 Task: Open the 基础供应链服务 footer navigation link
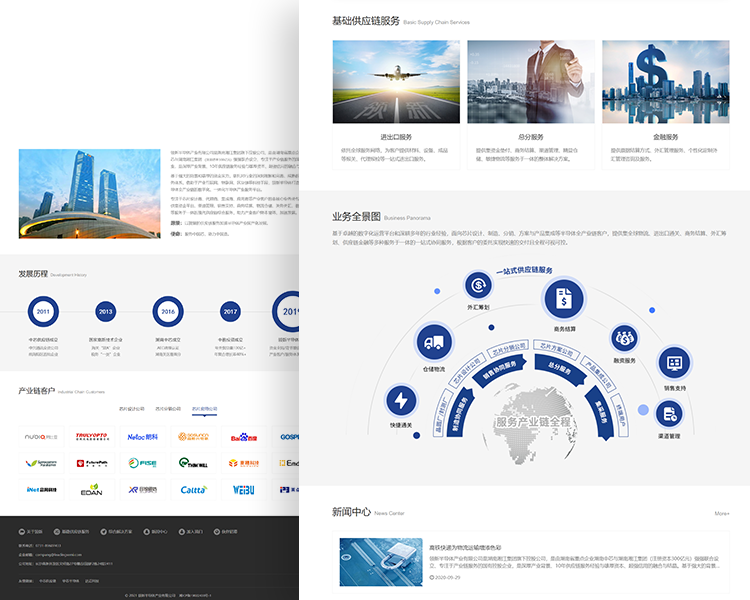(71, 532)
